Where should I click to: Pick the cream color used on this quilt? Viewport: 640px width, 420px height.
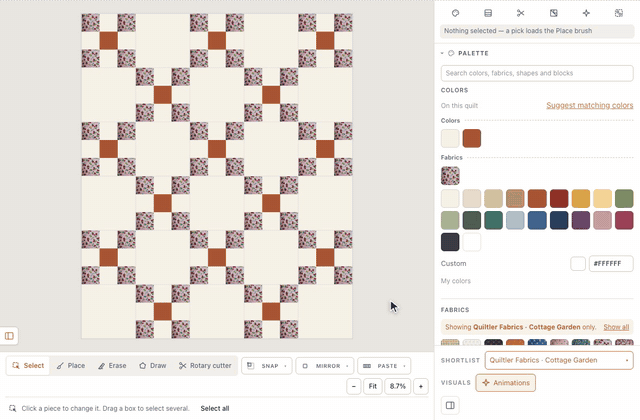click(x=450, y=138)
